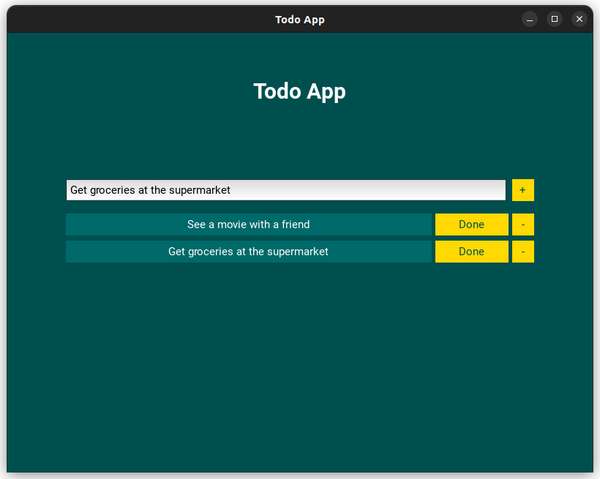Click the minus button in the last task row
600x479 pixels.
pyautogui.click(x=523, y=252)
